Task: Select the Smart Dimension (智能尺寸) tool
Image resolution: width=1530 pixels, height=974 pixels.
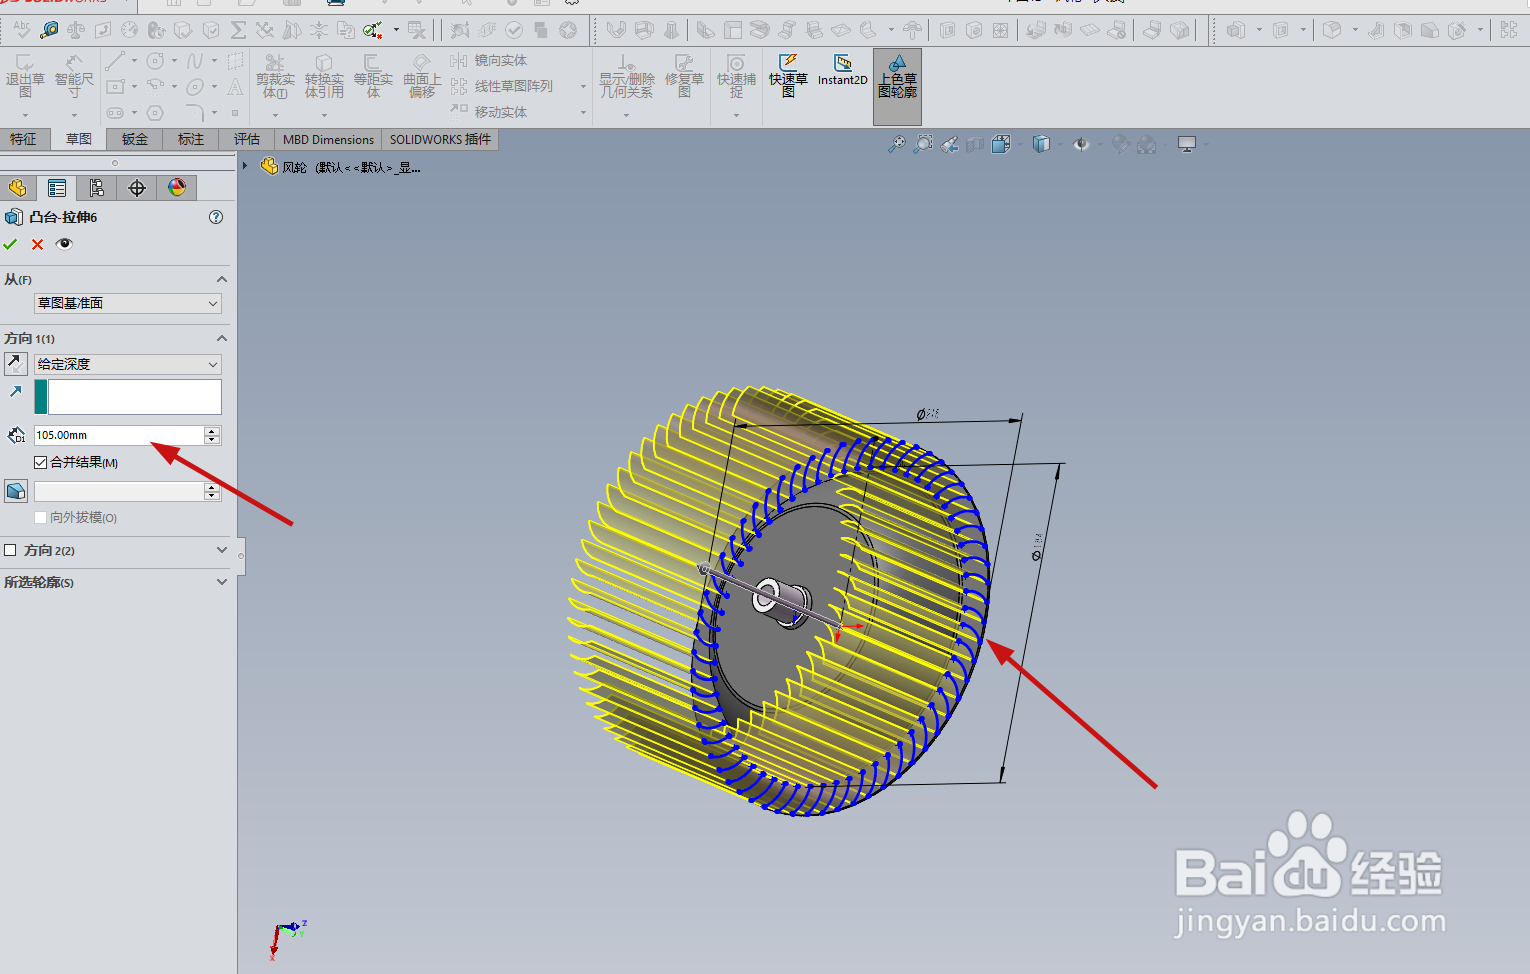Action: (x=74, y=76)
